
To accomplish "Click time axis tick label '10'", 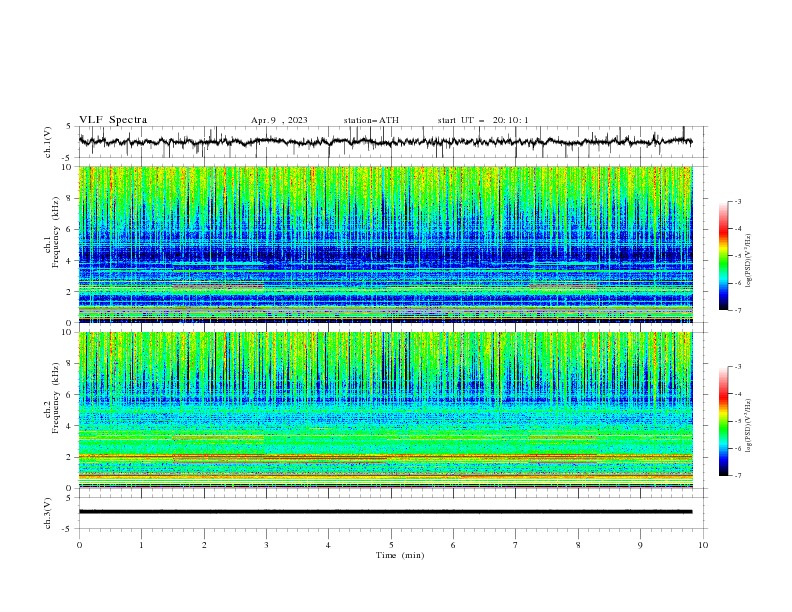I will (703, 545).
